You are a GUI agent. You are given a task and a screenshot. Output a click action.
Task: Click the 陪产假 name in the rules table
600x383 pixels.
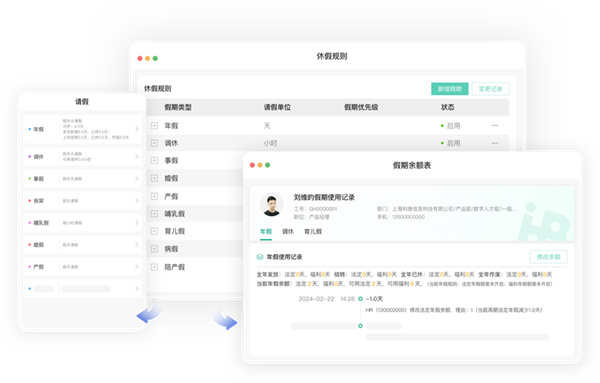tap(175, 267)
